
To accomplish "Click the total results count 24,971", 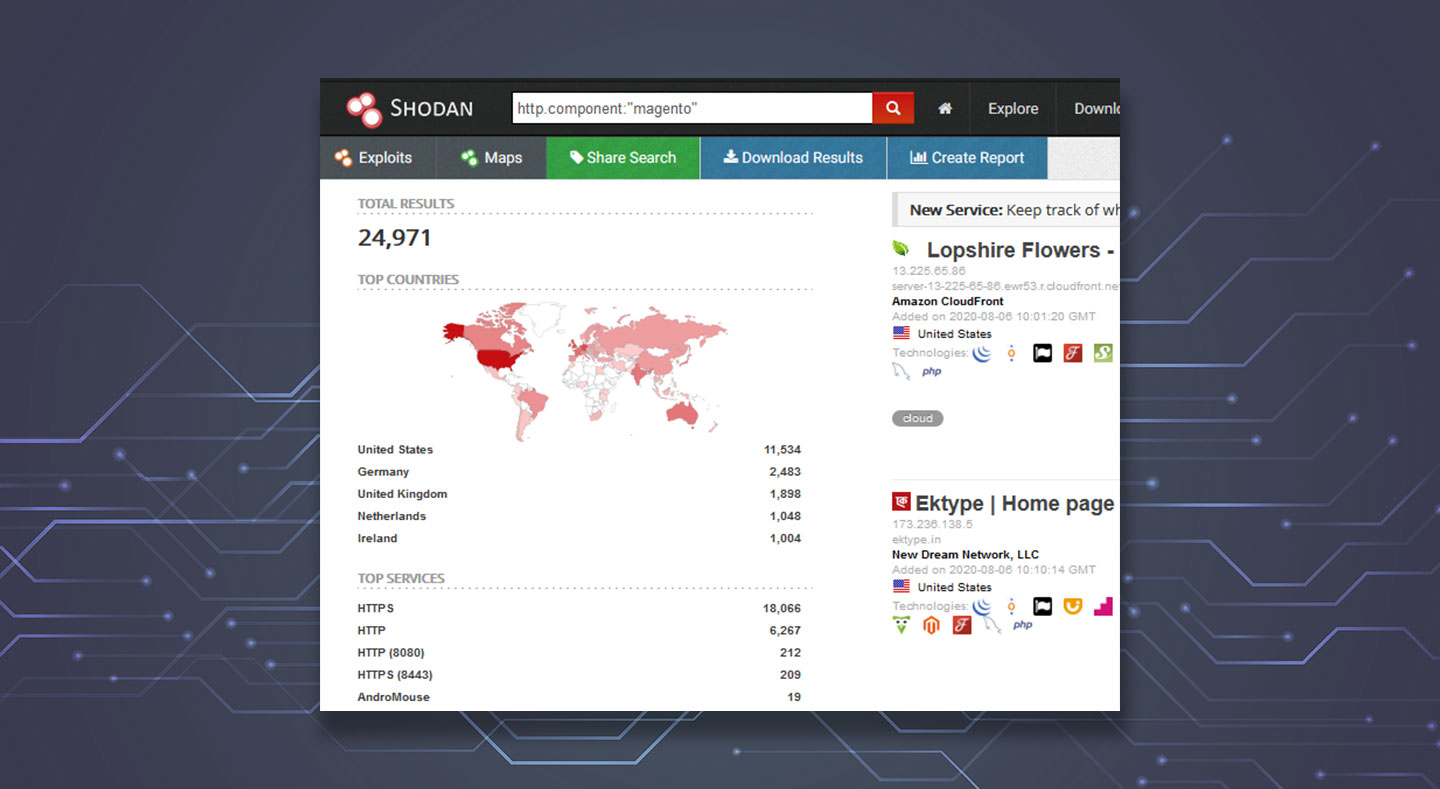I will click(395, 238).
